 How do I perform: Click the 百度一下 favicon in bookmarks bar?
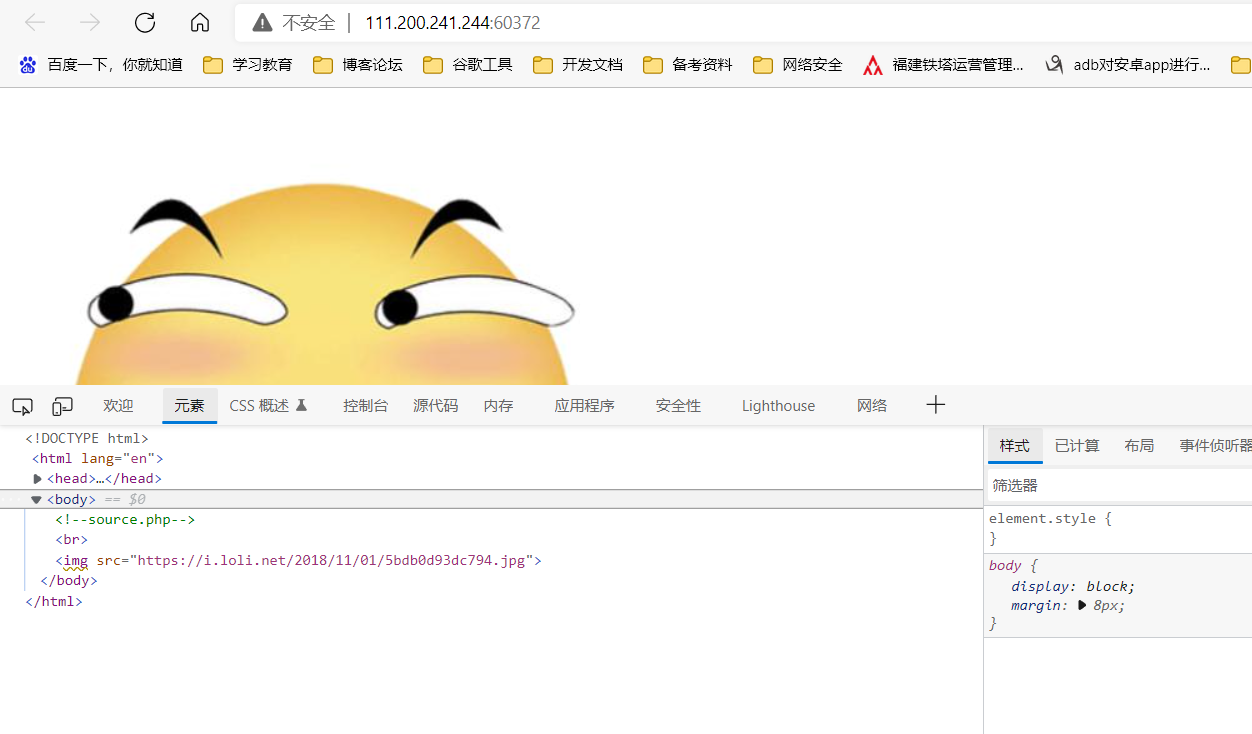tap(27, 64)
